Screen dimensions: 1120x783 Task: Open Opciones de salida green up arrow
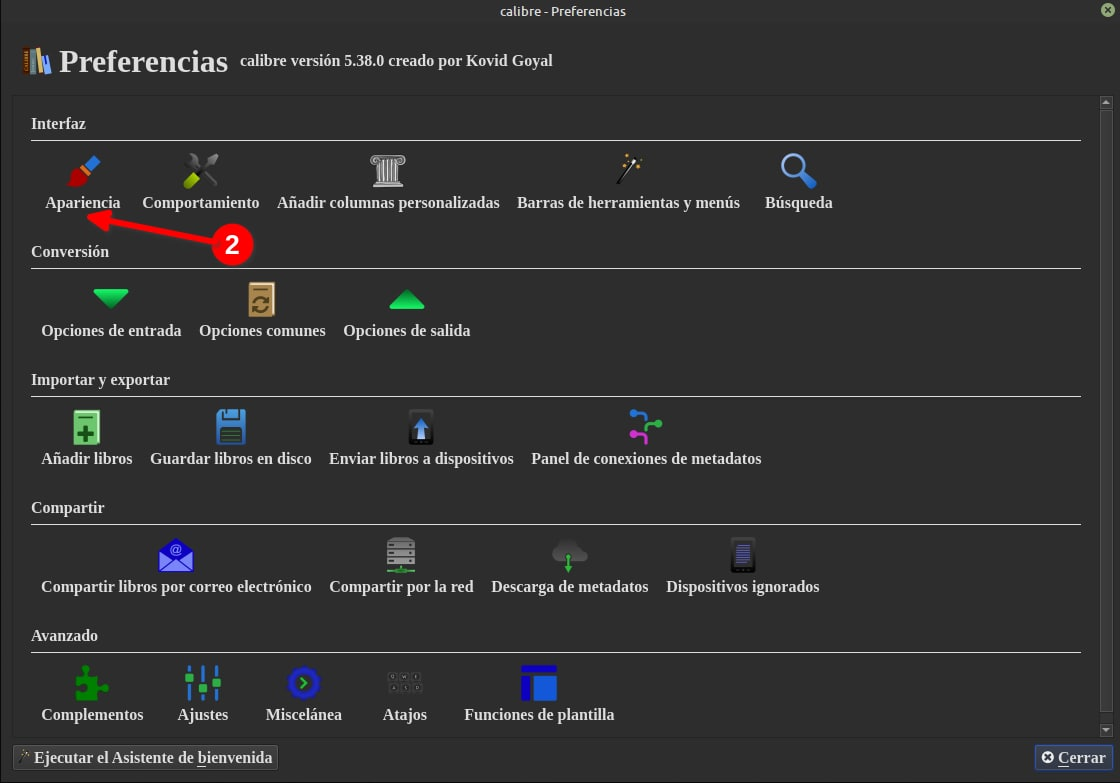[407, 299]
